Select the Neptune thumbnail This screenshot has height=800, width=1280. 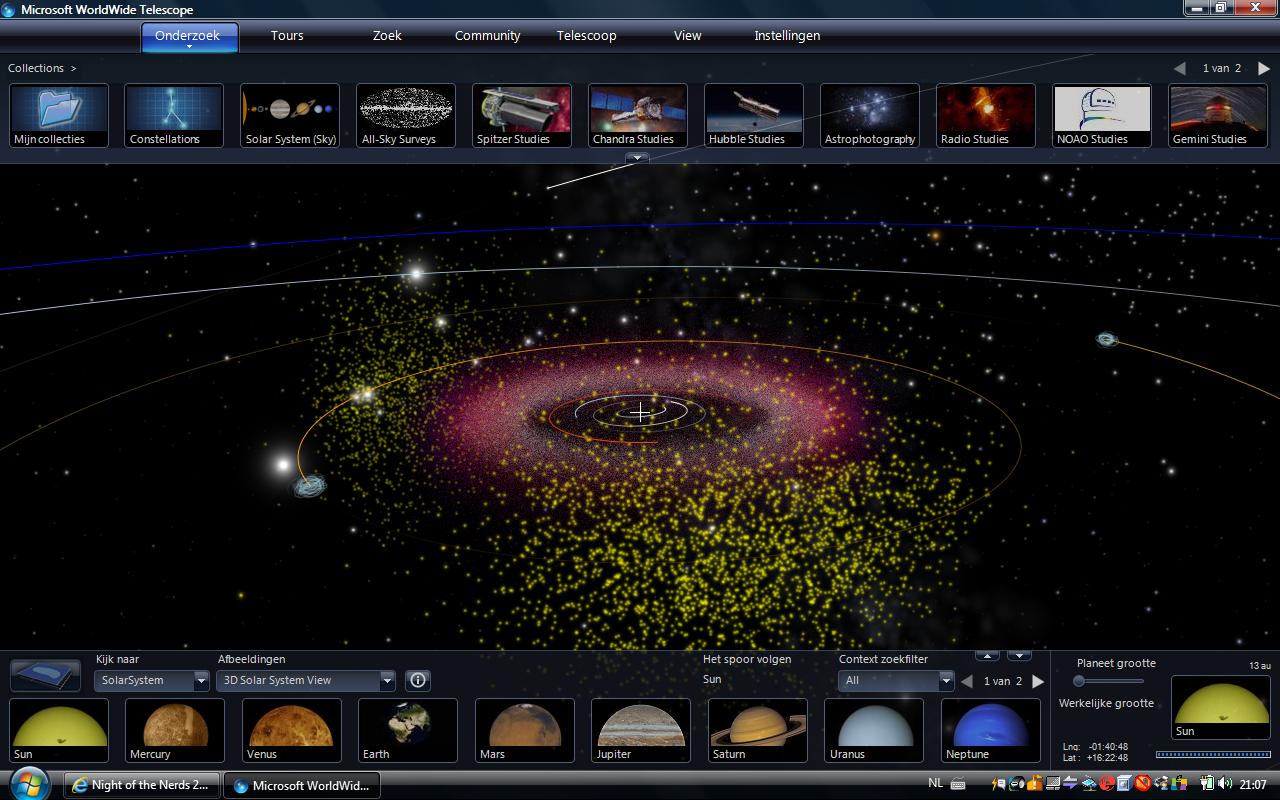pyautogui.click(x=991, y=731)
